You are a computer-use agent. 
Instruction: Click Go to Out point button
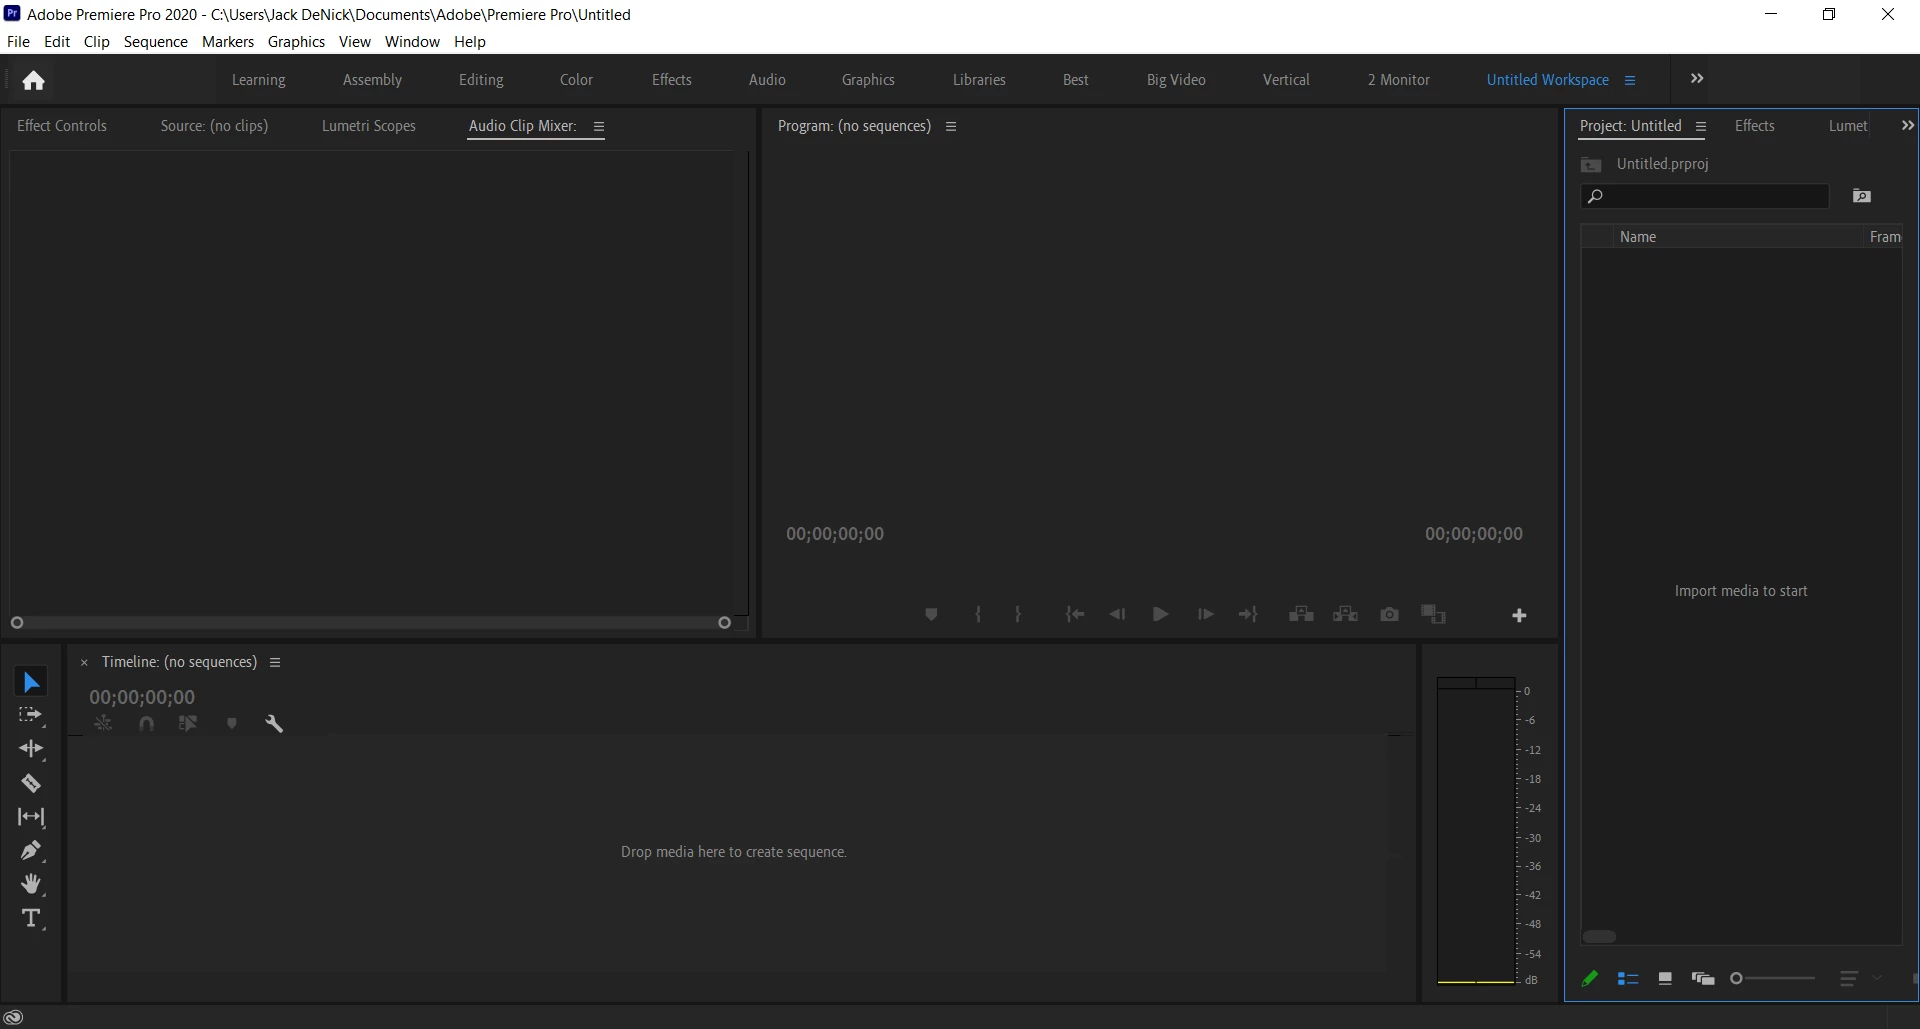[x=1248, y=615]
